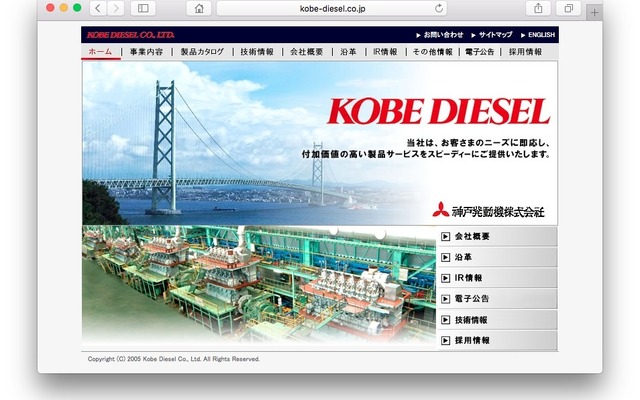Open the 製品カタログ navigation item
Screen dimensions: 640x400
pos(202,52)
